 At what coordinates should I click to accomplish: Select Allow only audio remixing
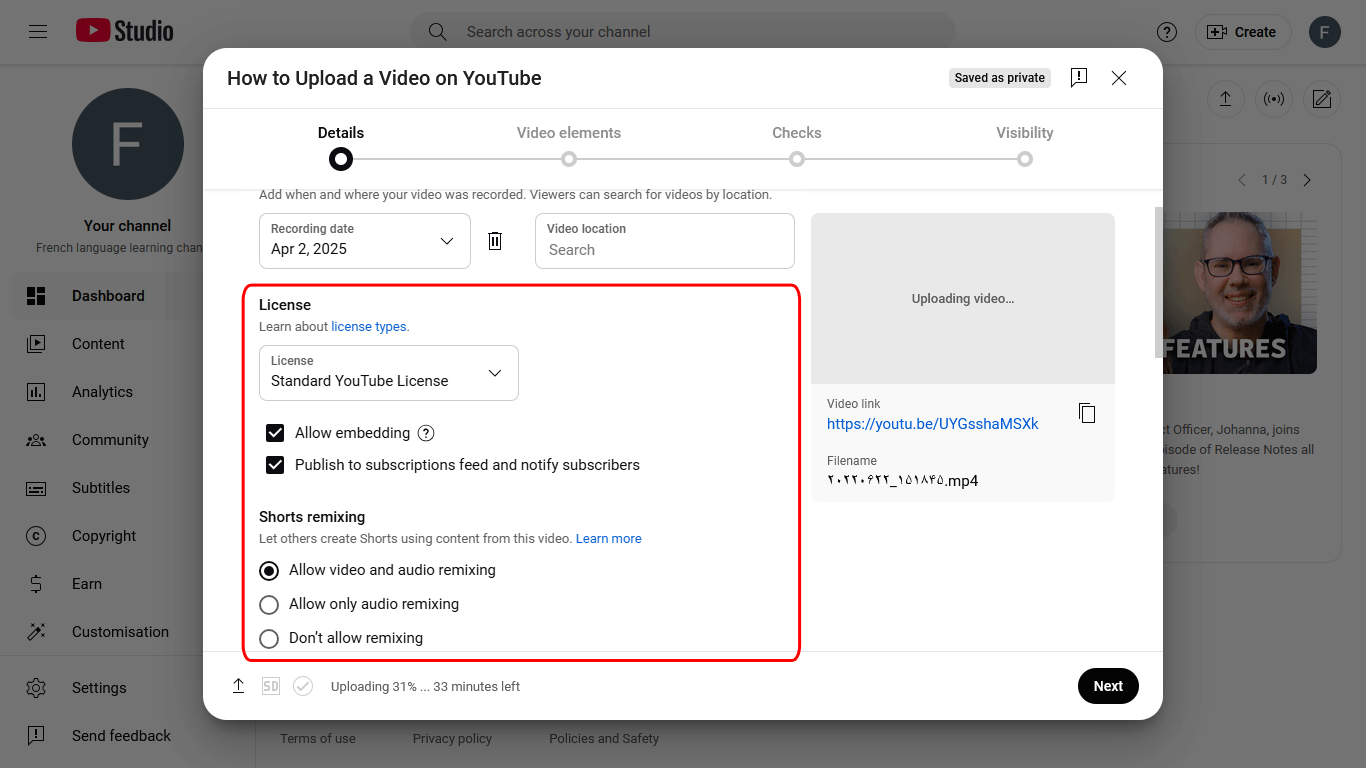click(269, 605)
